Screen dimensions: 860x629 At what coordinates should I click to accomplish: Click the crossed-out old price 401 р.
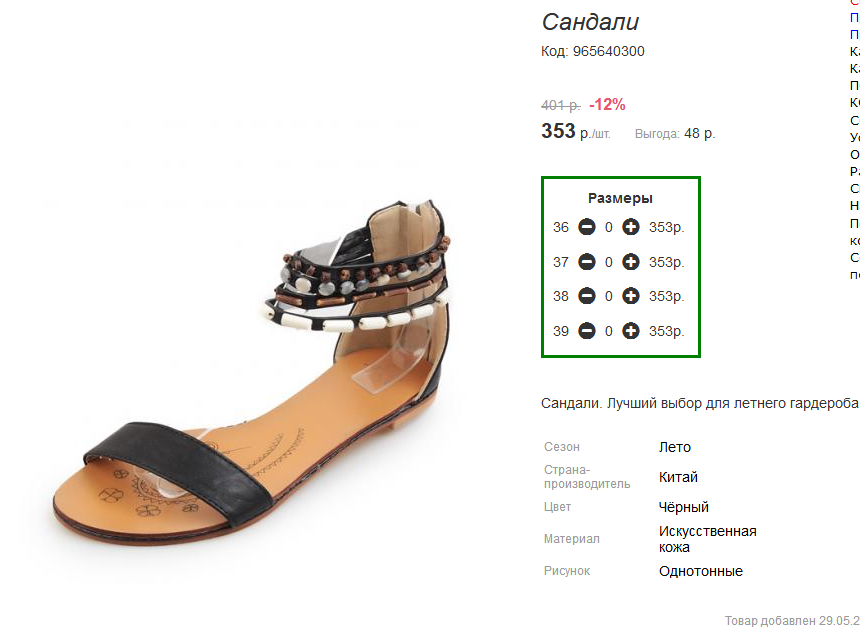coord(561,105)
